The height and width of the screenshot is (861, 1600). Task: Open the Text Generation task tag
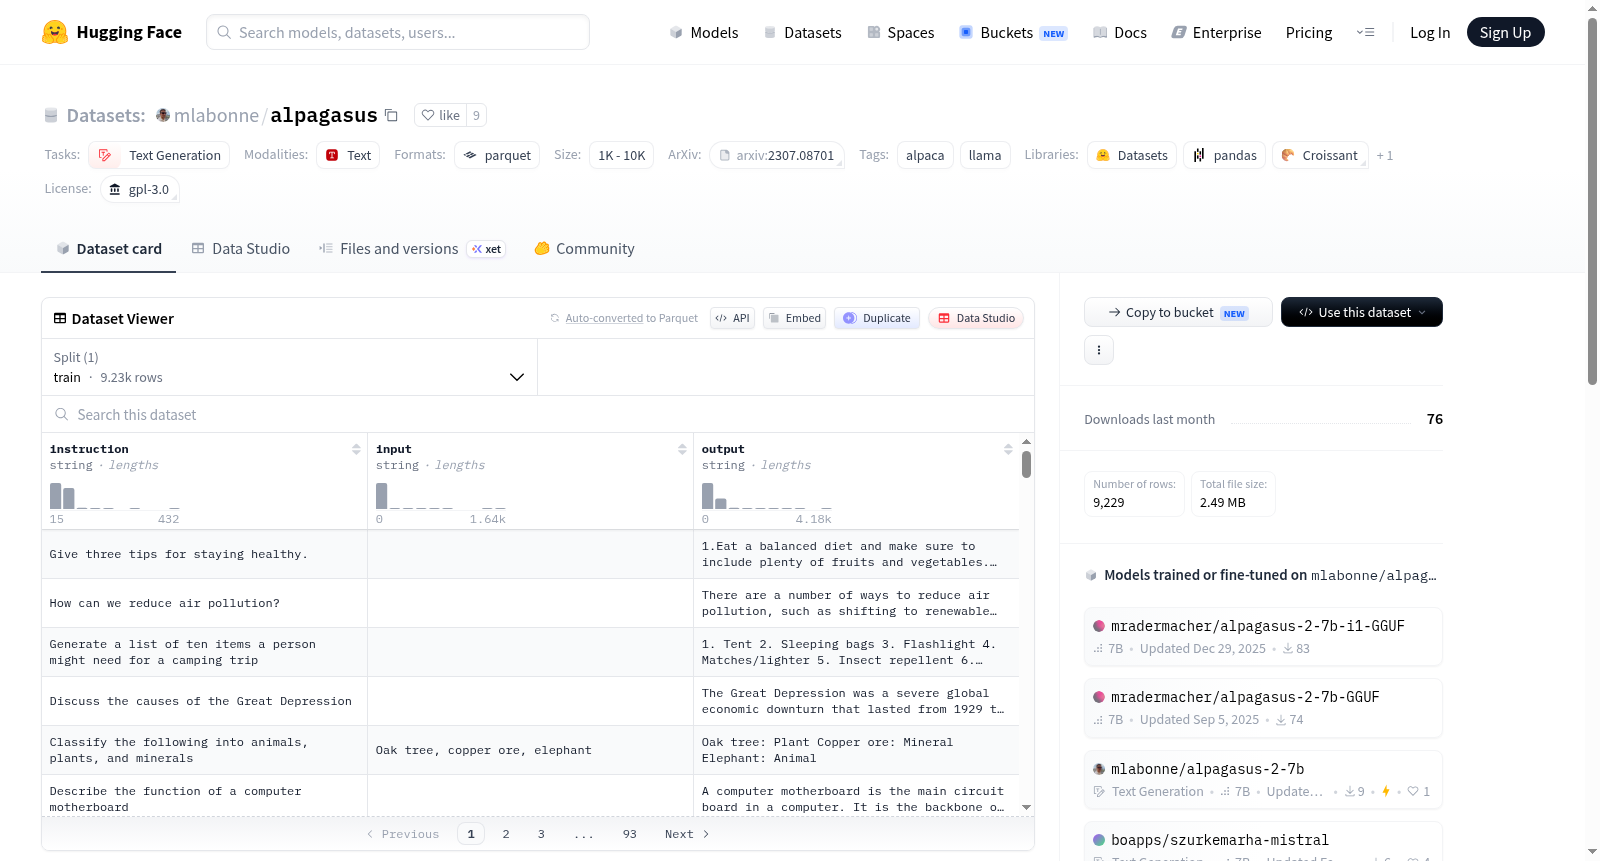pyautogui.click(x=159, y=155)
